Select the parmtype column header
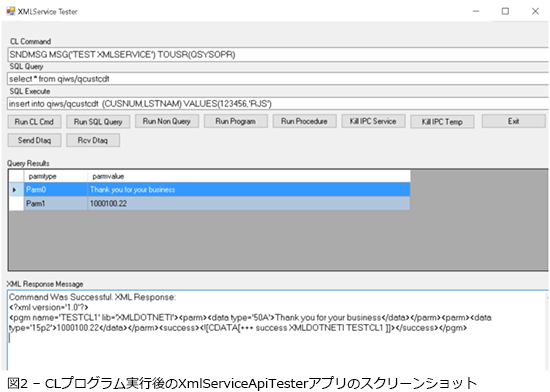The height and width of the screenshot is (392, 550). point(55,176)
